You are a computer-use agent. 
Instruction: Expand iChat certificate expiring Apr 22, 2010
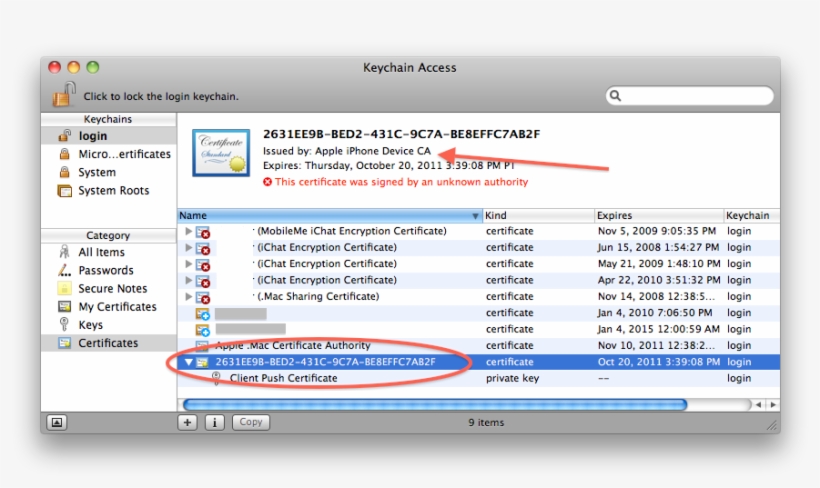click(x=188, y=280)
